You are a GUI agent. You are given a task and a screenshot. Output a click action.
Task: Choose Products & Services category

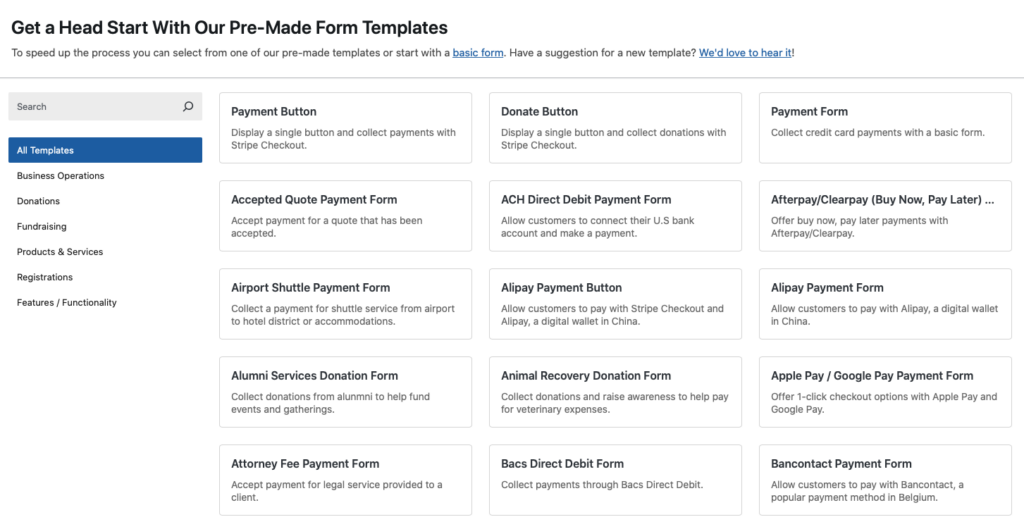pos(60,252)
